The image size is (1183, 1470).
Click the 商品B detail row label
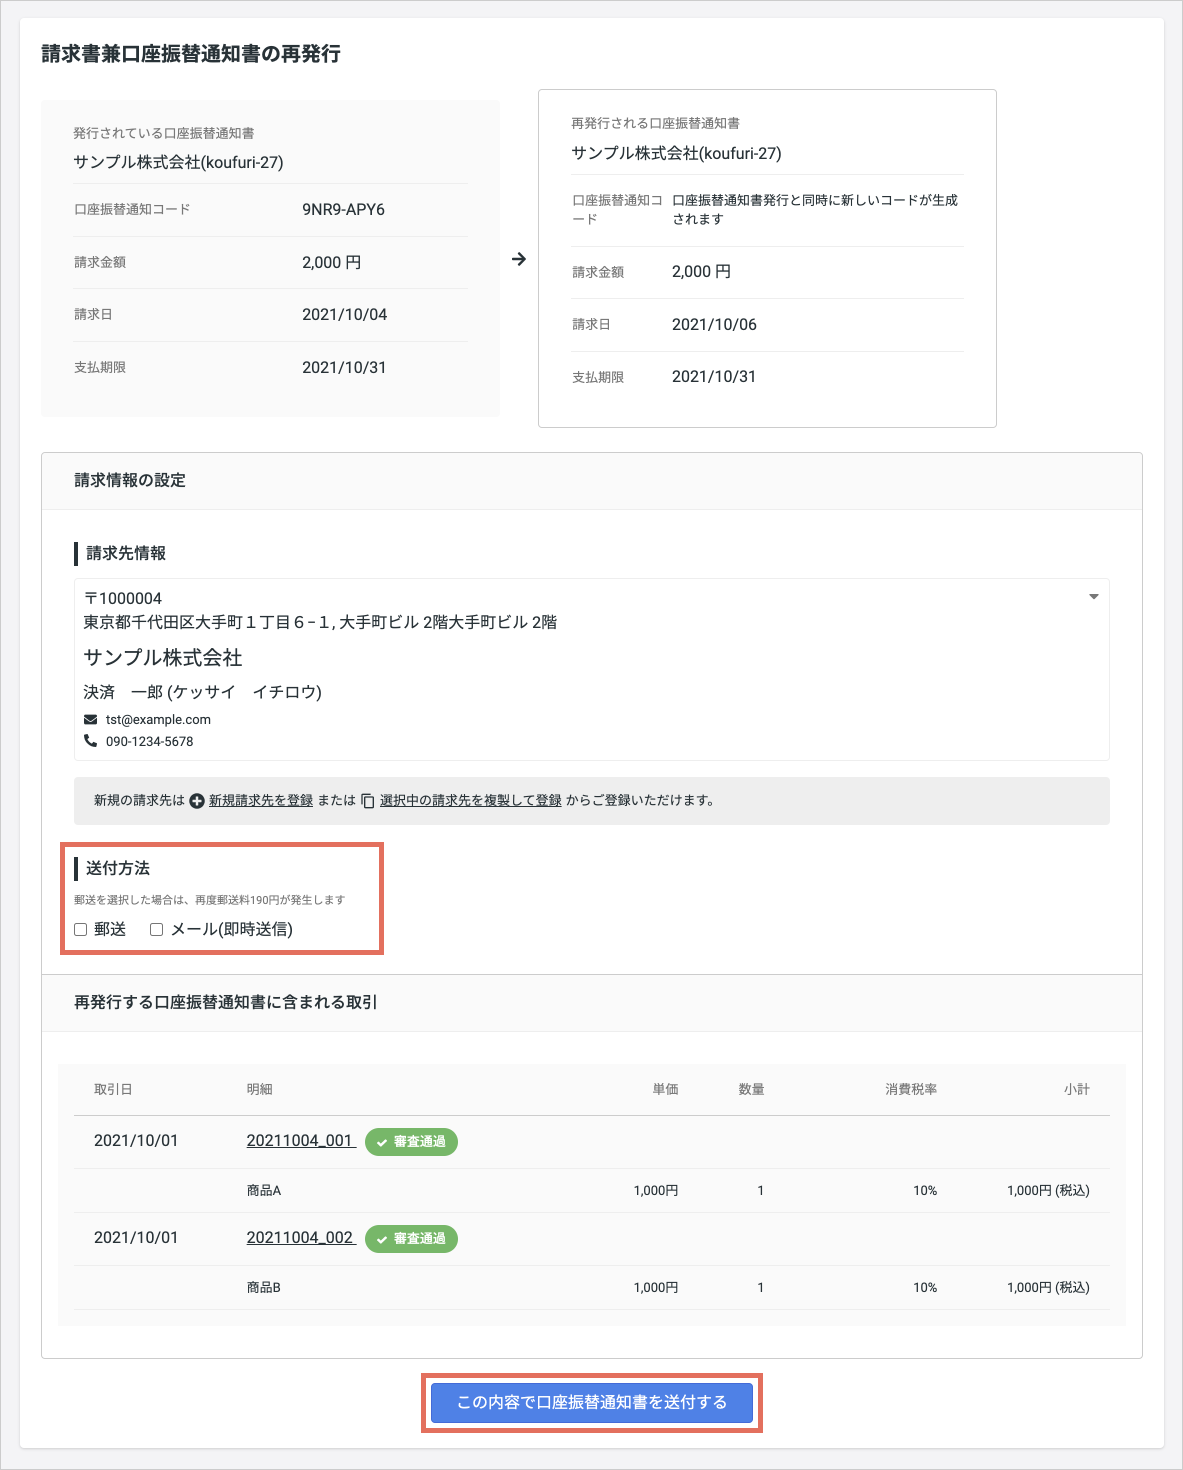pyautogui.click(x=264, y=1288)
